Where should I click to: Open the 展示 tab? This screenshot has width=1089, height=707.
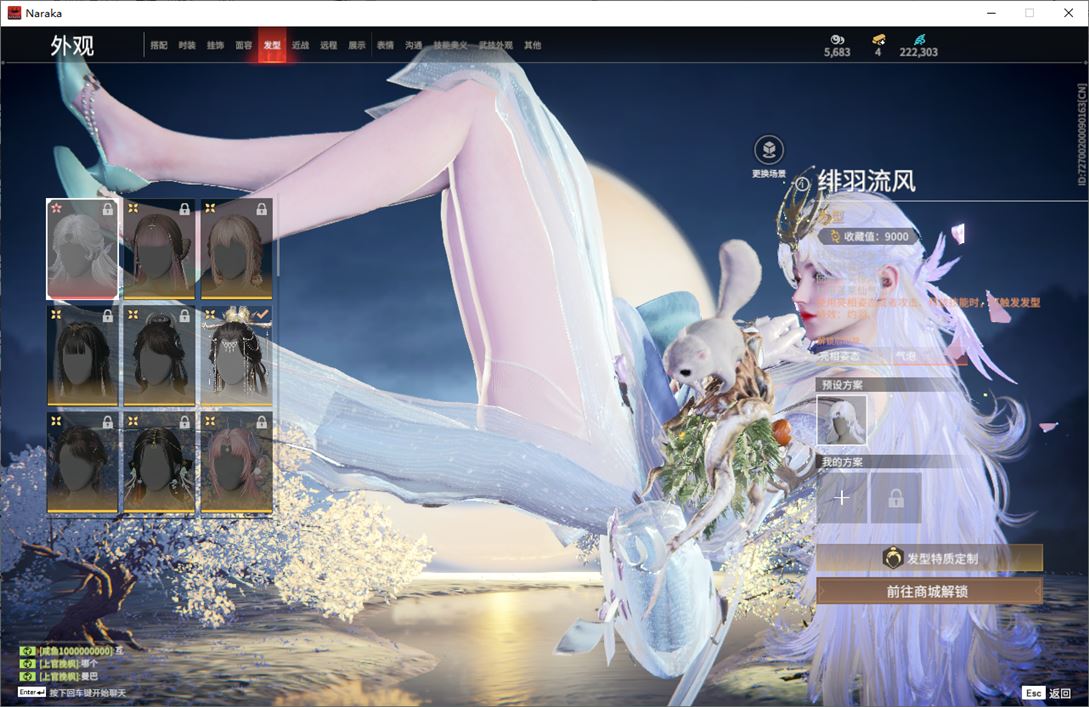point(357,45)
